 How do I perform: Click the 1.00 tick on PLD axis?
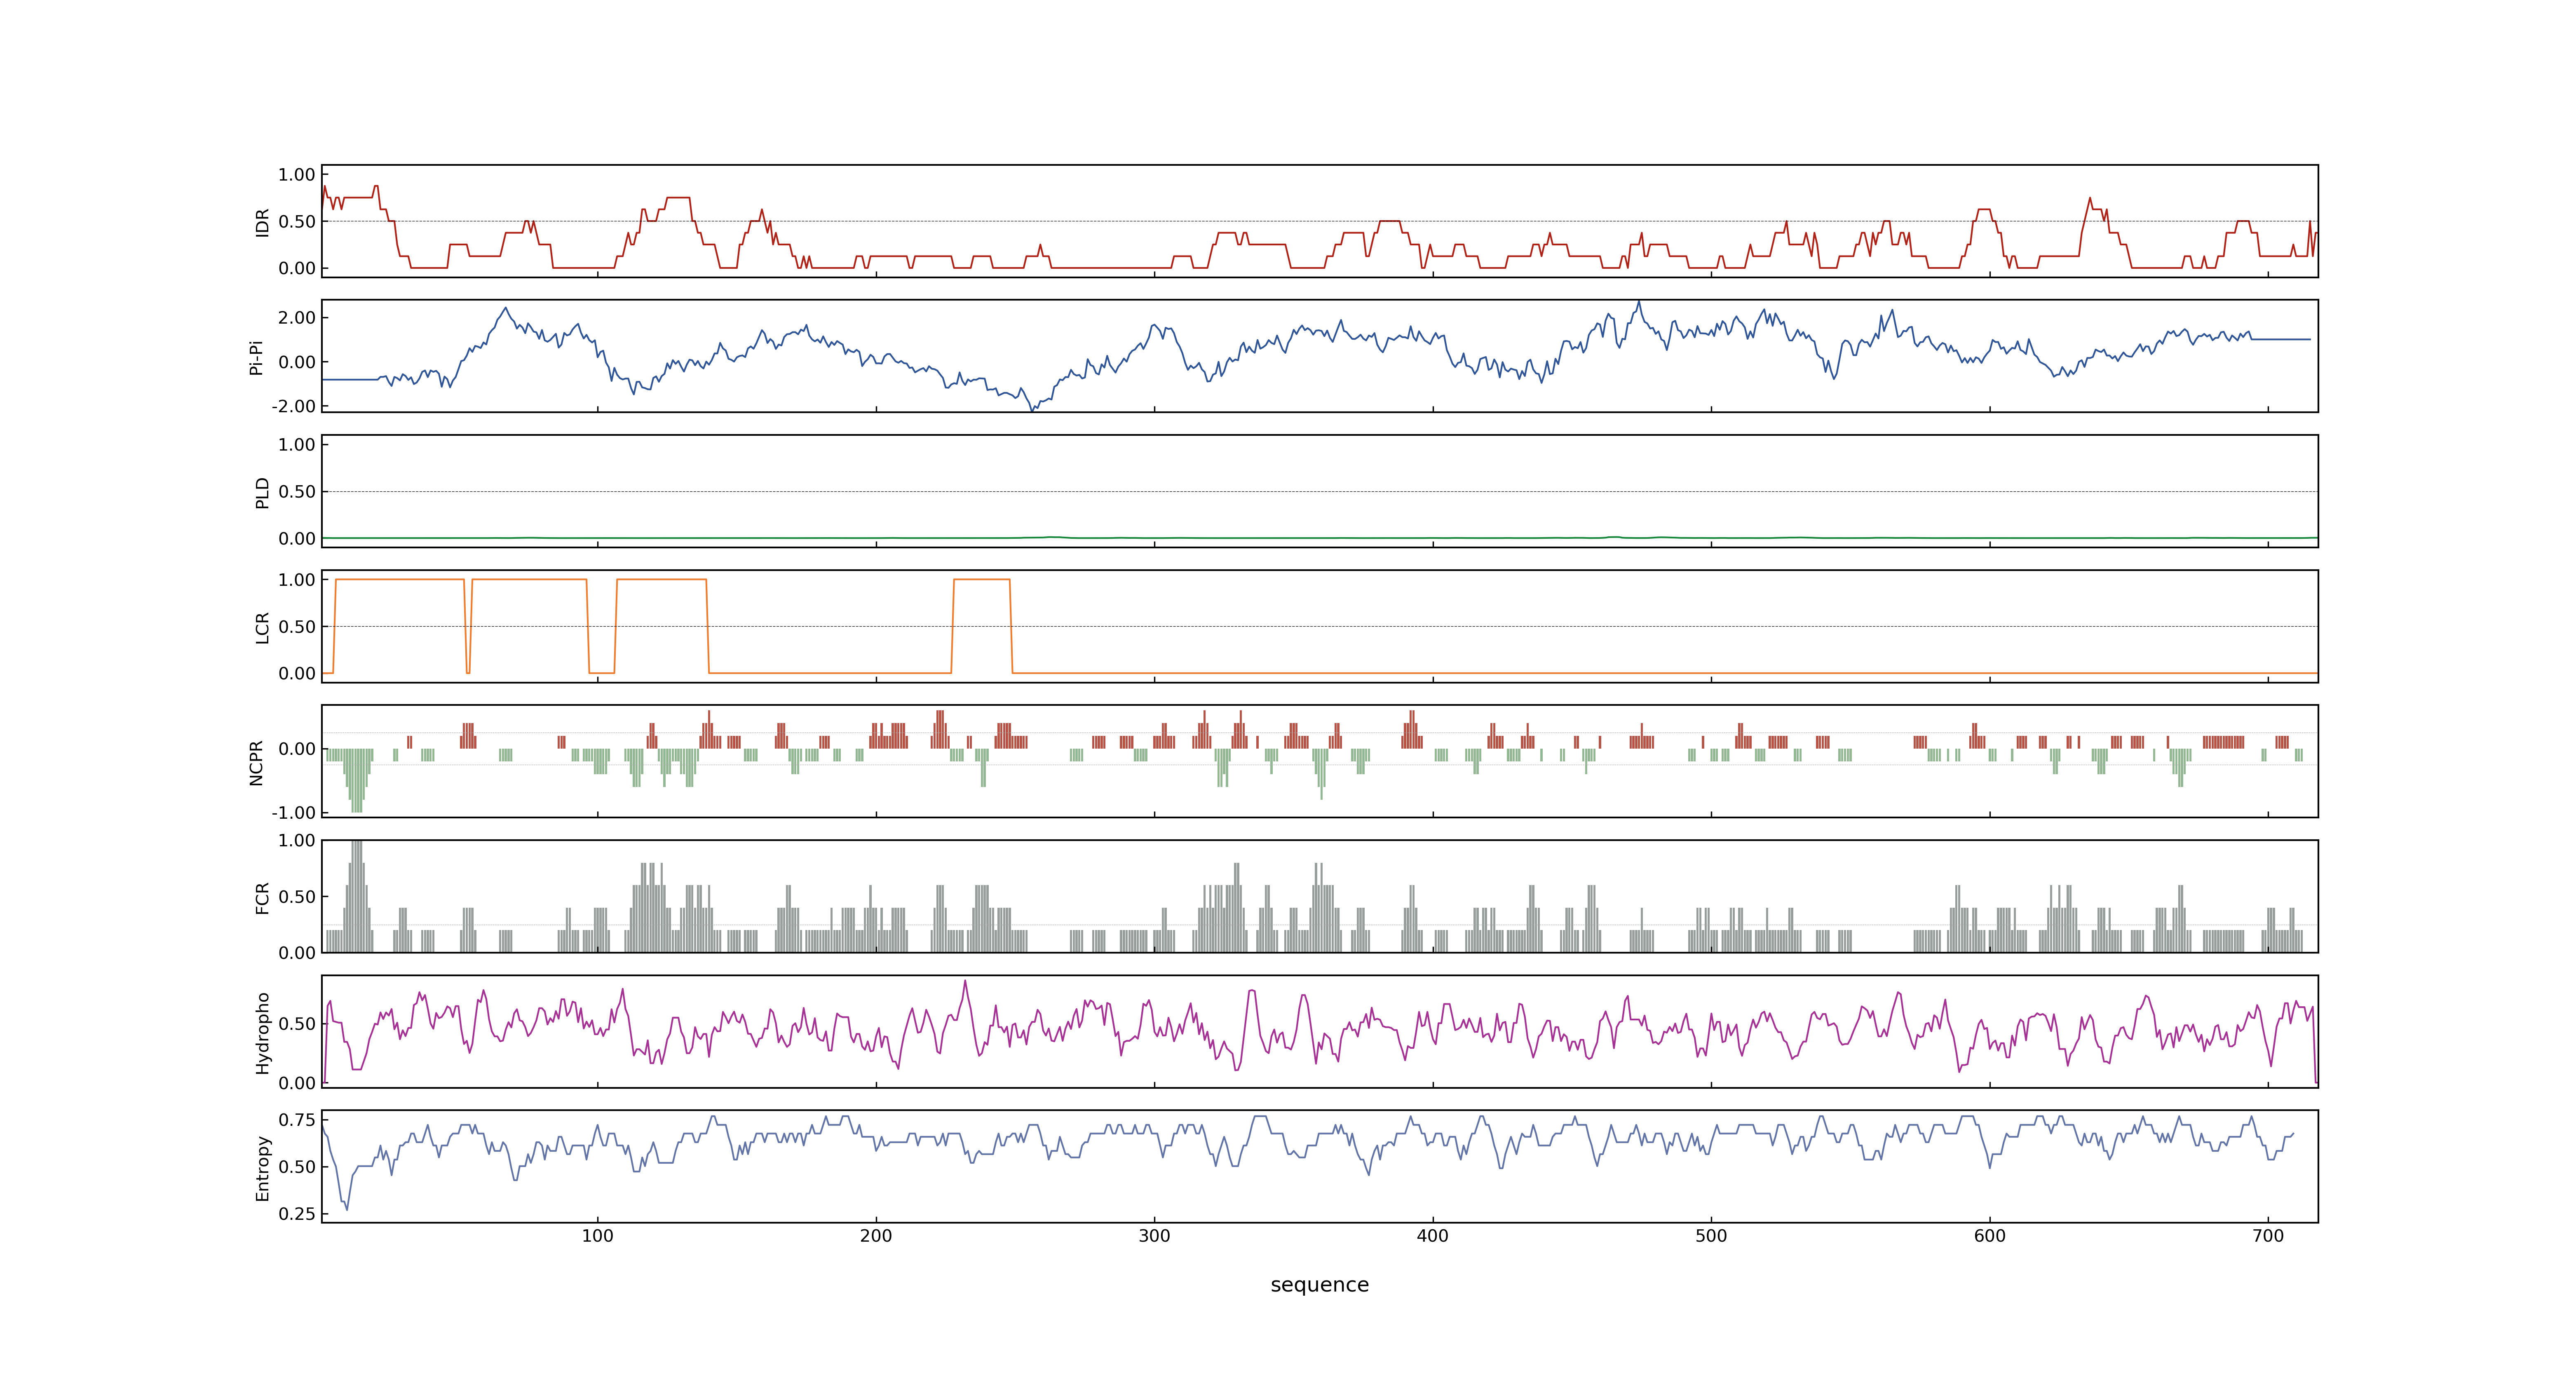point(297,445)
